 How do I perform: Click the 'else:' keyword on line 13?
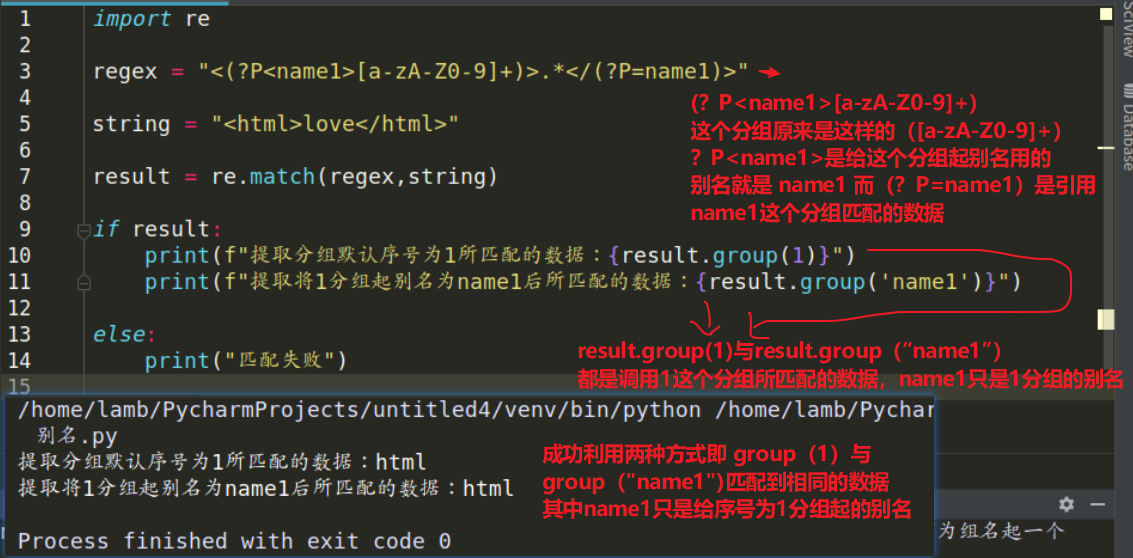(x=125, y=335)
